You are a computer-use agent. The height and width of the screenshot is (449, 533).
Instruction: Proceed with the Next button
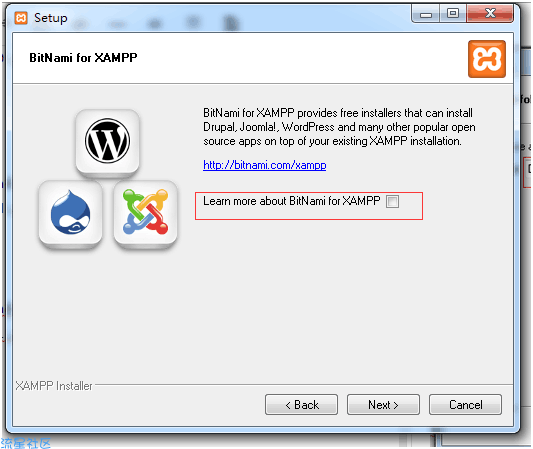[383, 404]
